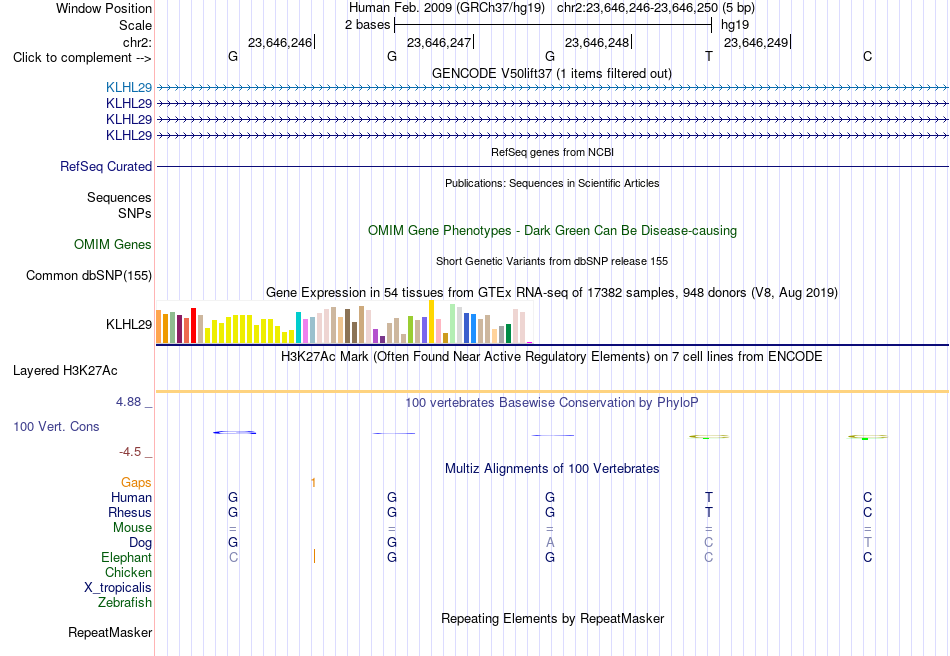Click the Sequences publications track label
The width and height of the screenshot is (950, 656).
click(119, 197)
